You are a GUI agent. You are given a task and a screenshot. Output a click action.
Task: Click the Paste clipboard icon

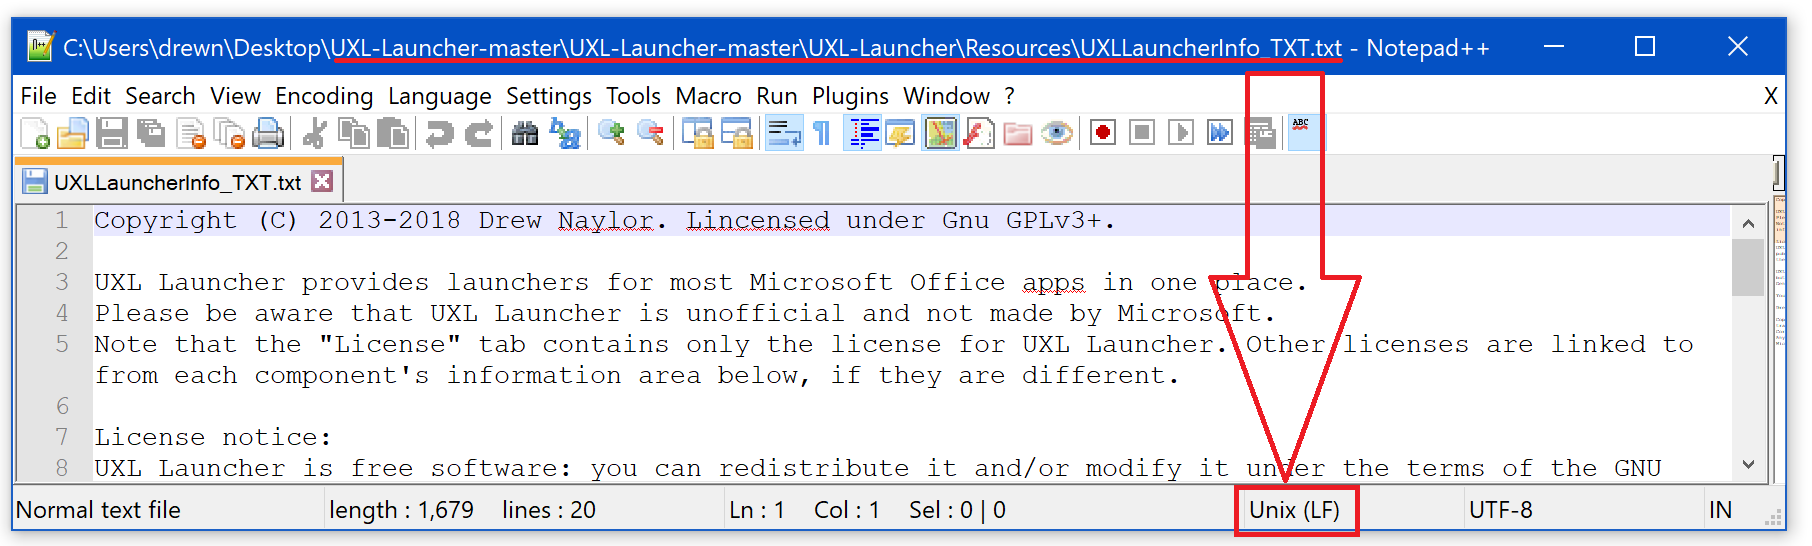pos(392,133)
